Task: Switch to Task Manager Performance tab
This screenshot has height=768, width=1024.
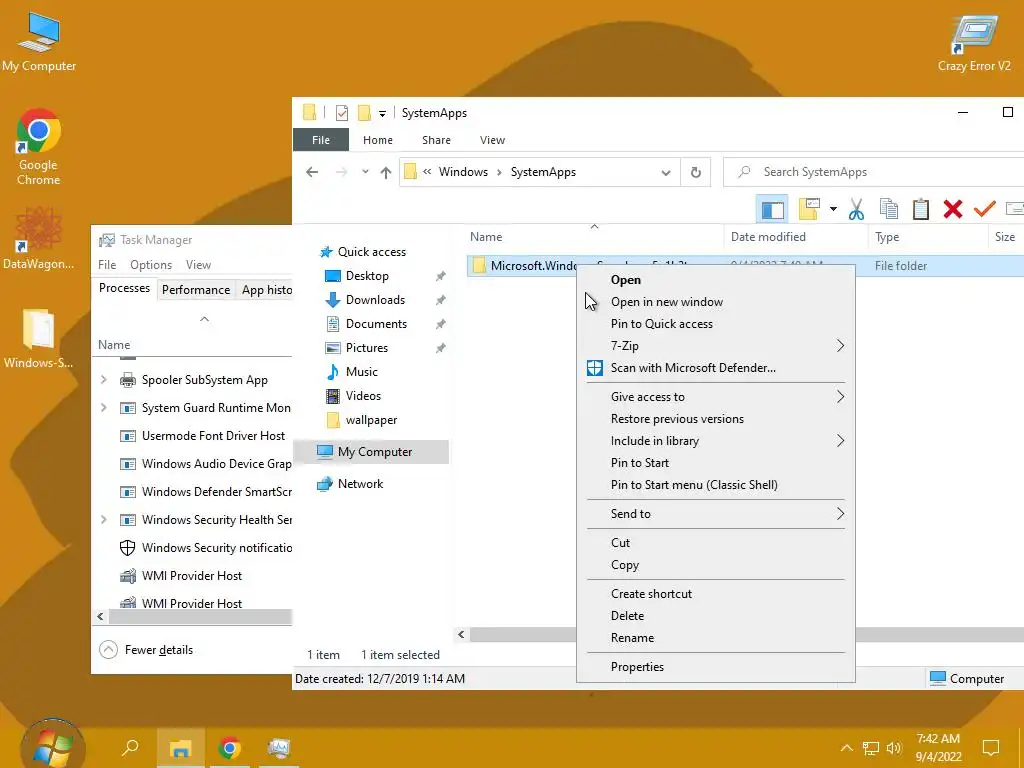Action: tap(196, 289)
